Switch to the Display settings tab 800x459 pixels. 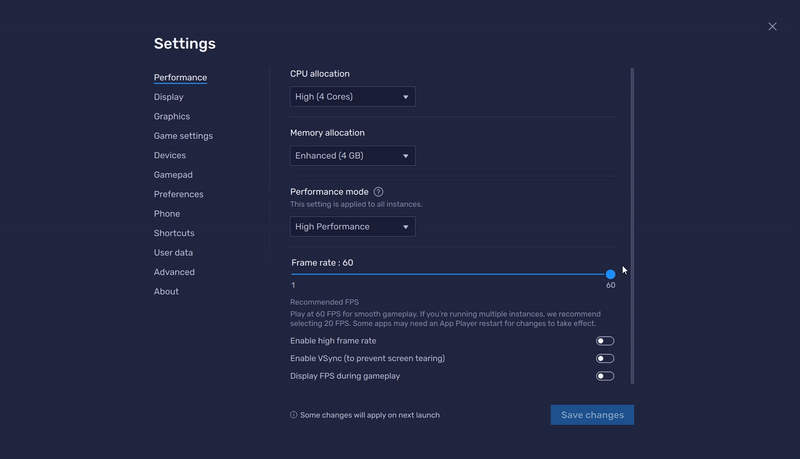pos(168,97)
